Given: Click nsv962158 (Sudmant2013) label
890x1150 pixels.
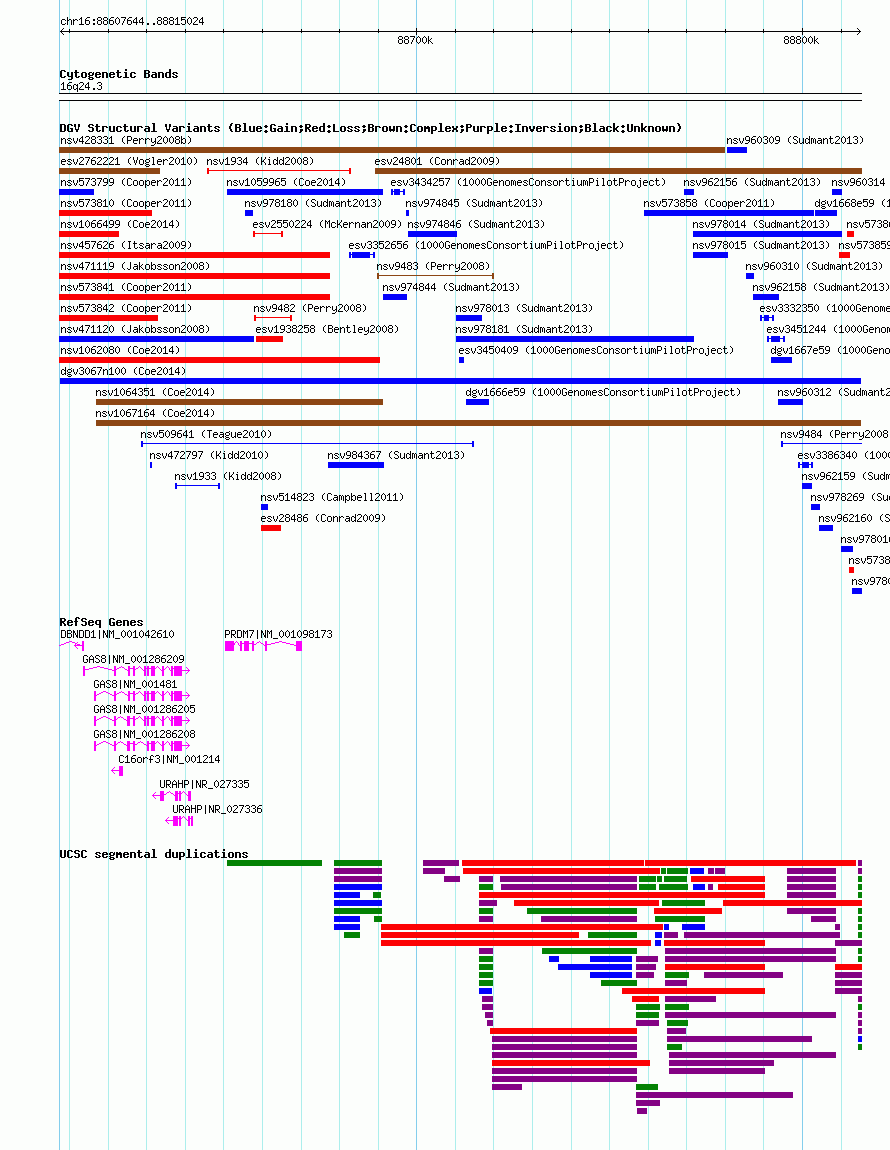Looking at the screenshot, I should pyautogui.click(x=820, y=288).
